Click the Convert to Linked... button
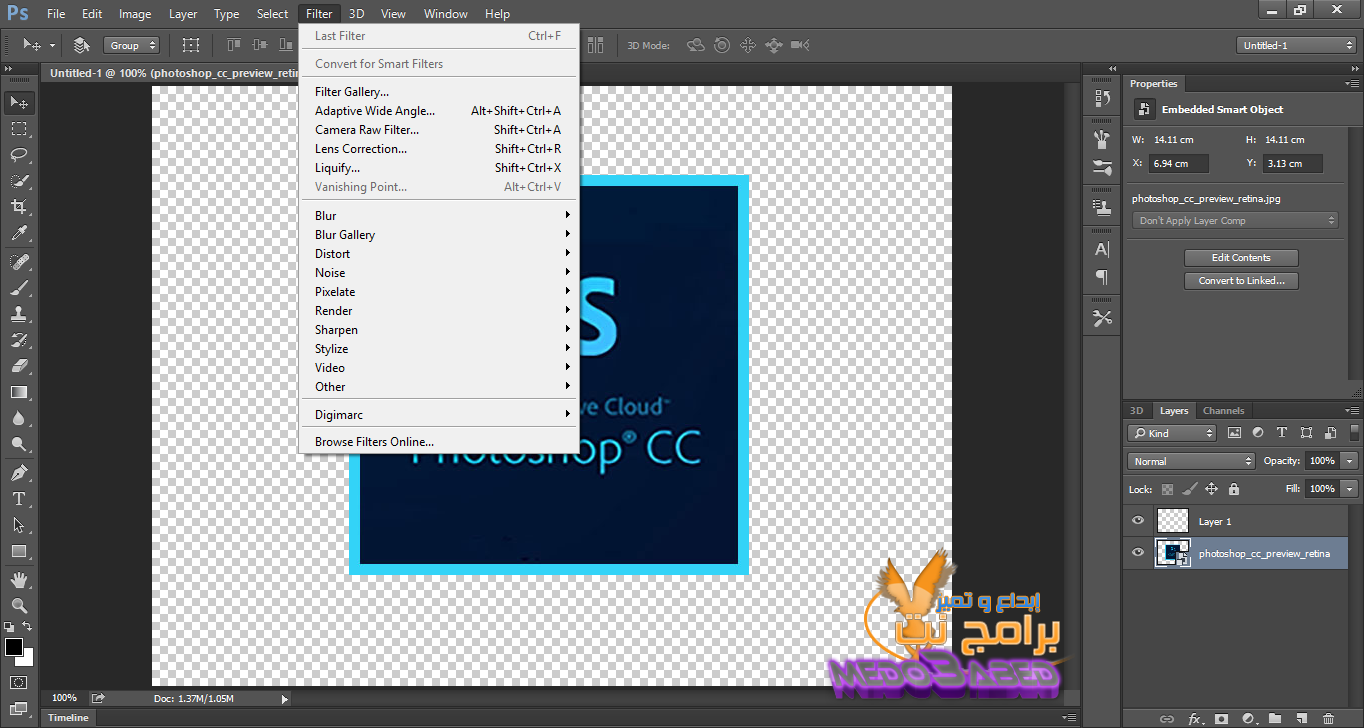1364x728 pixels. [1241, 281]
